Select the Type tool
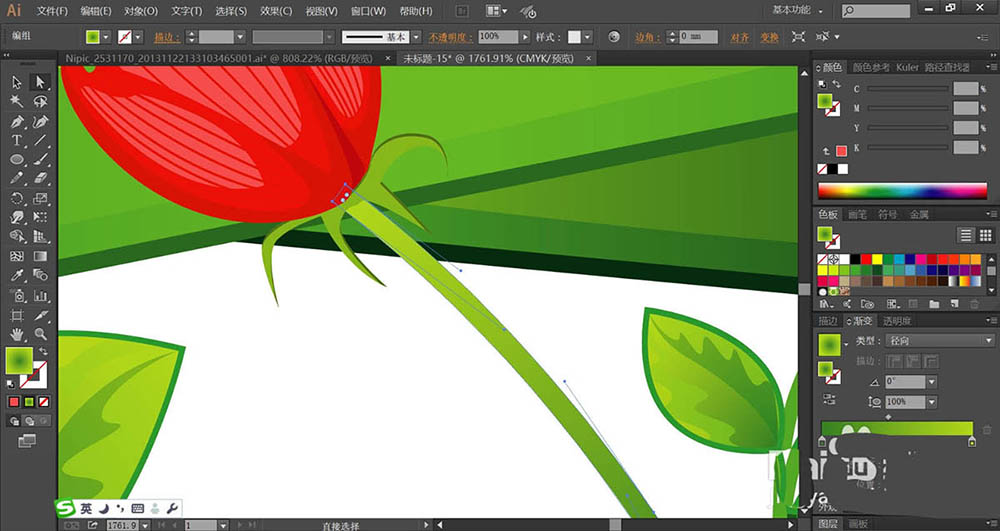Image resolution: width=1000 pixels, height=531 pixels. pos(17,140)
